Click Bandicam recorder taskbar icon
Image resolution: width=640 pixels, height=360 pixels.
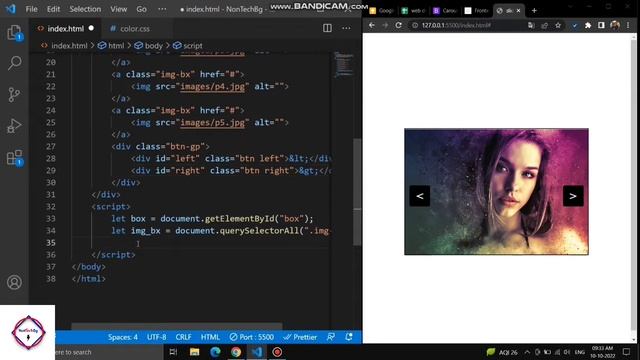point(277,352)
